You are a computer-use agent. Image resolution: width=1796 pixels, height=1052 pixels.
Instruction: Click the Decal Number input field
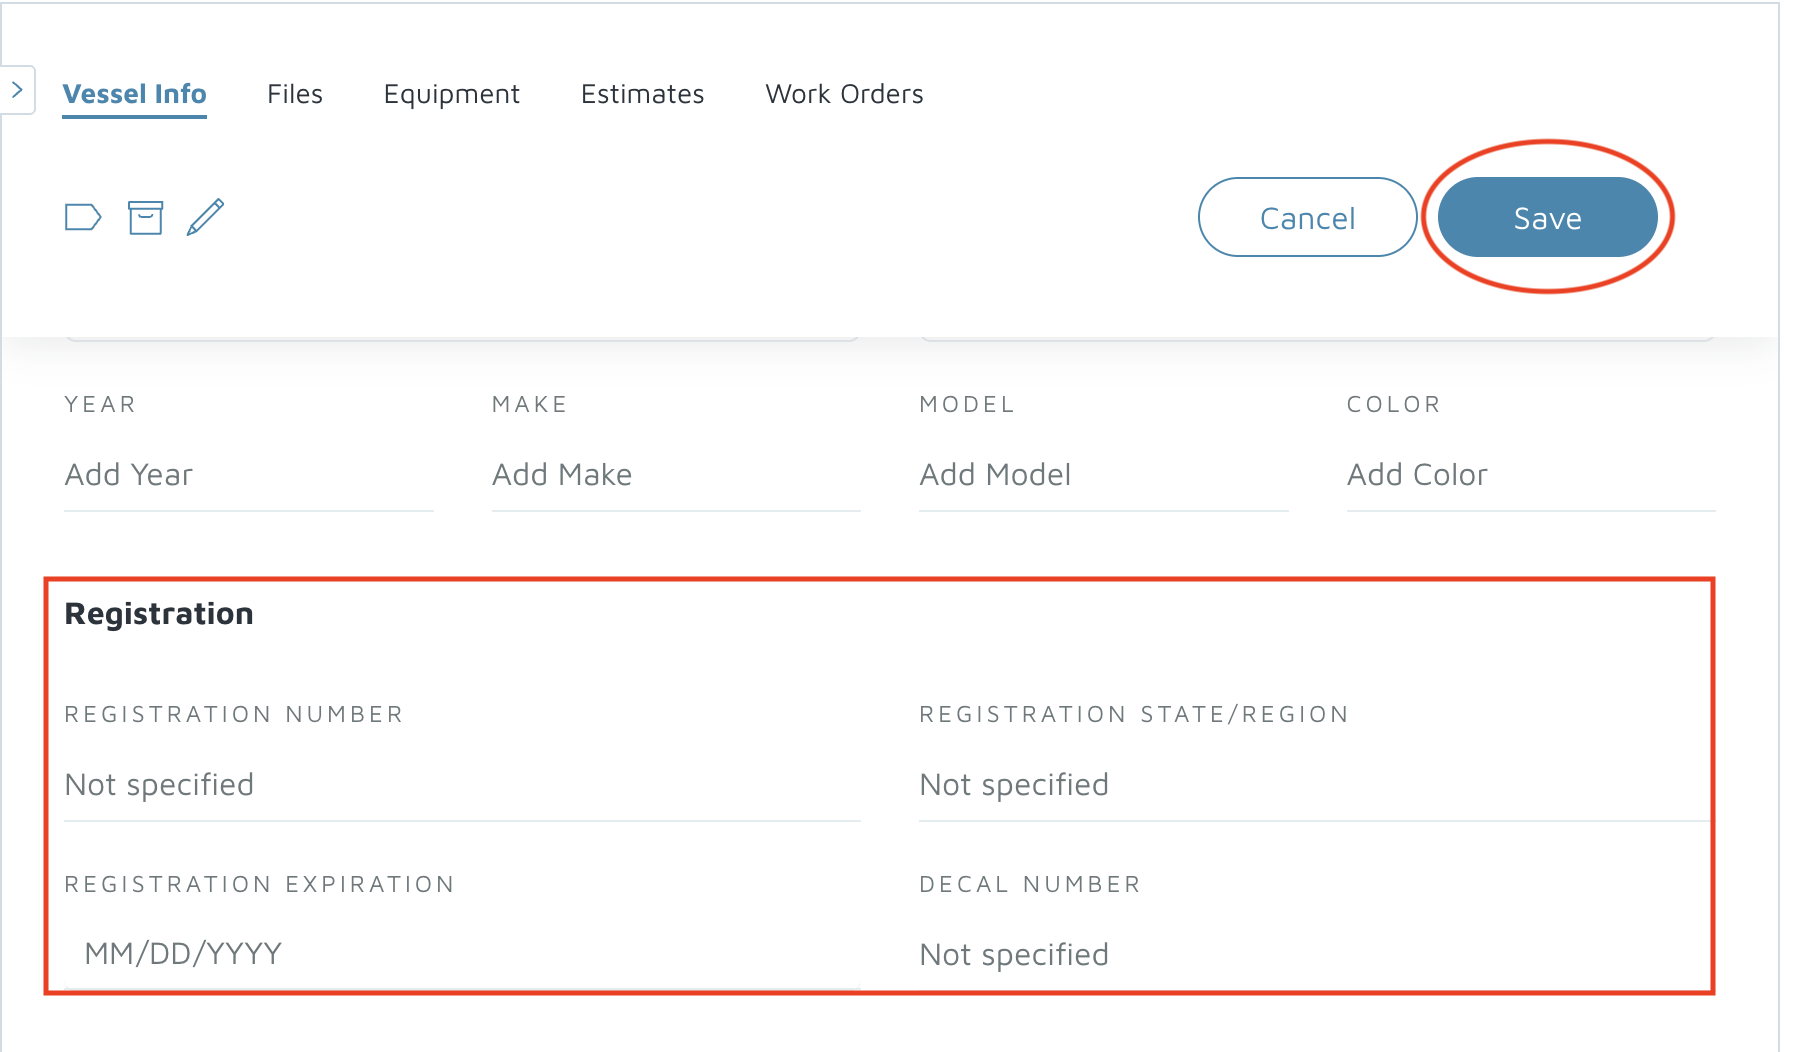1314,955
